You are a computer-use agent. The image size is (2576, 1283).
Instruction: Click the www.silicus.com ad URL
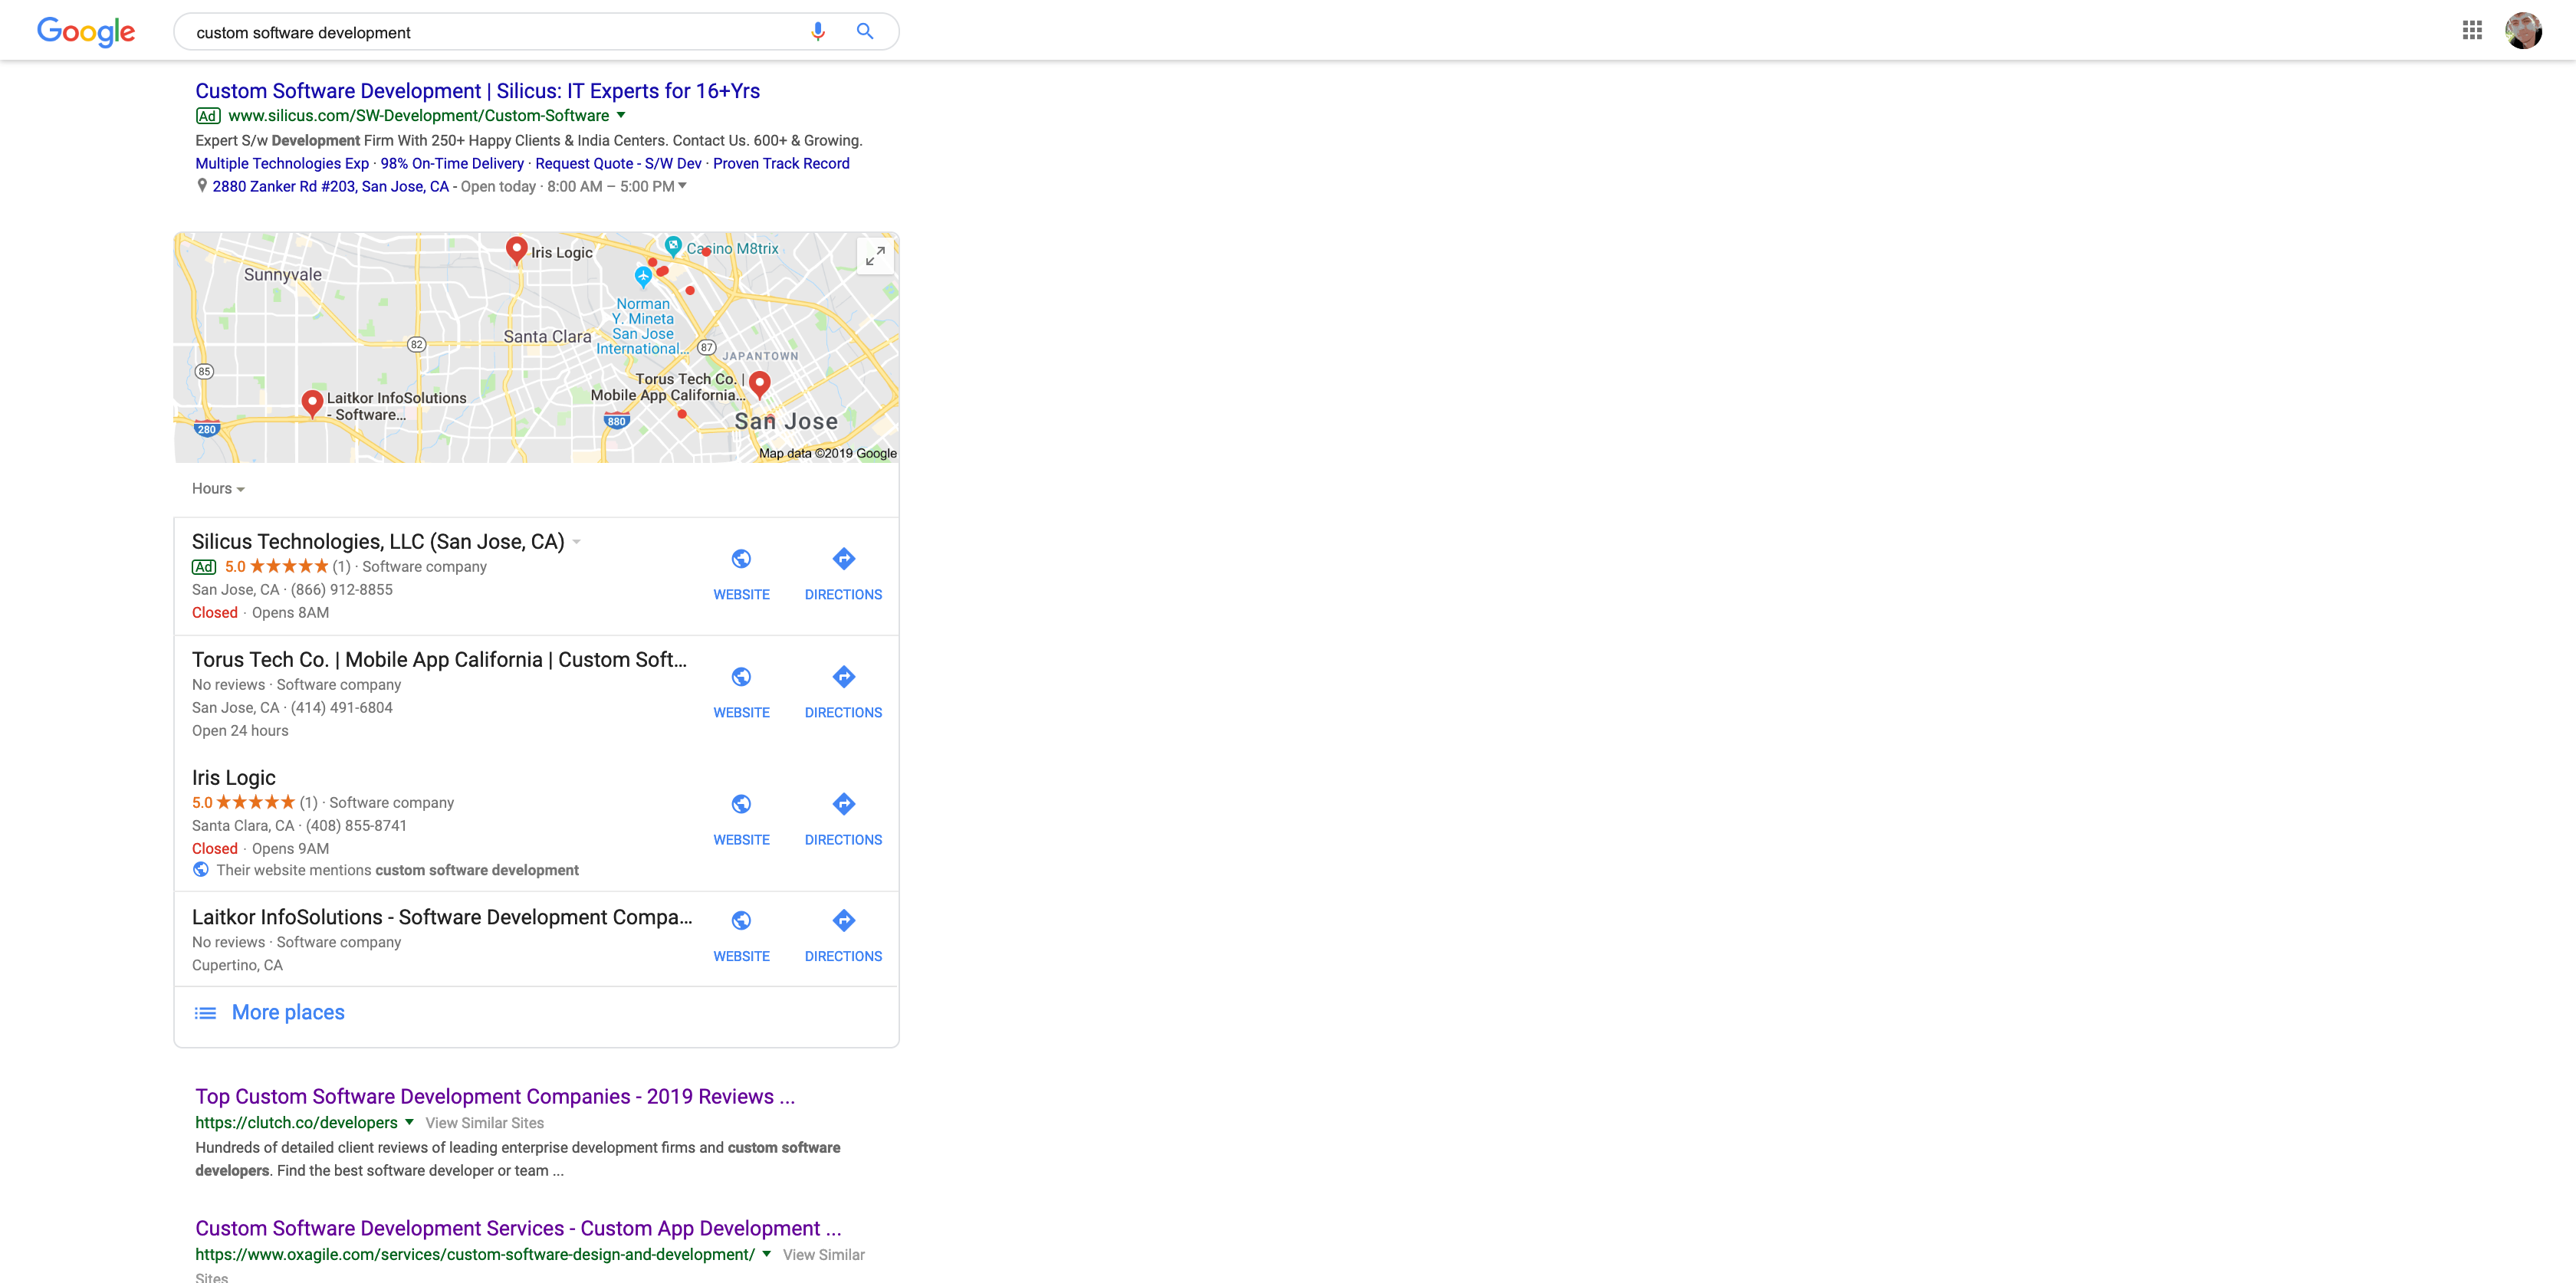(x=418, y=116)
